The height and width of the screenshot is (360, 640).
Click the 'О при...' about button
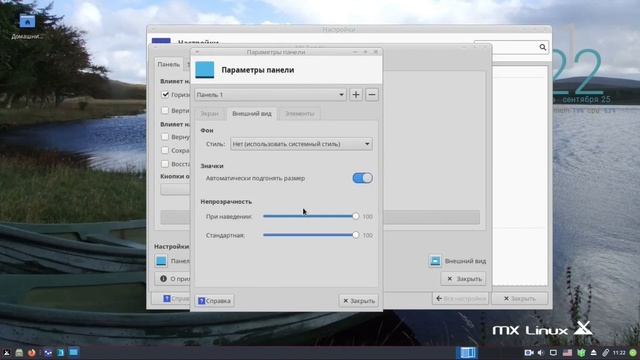pyautogui.click(x=173, y=279)
